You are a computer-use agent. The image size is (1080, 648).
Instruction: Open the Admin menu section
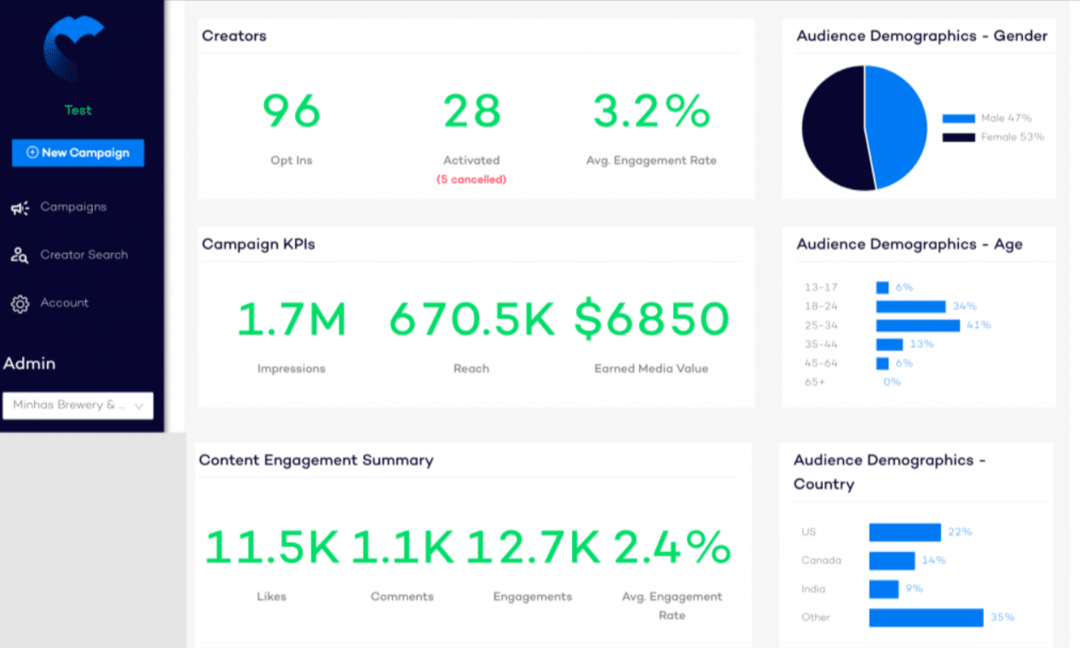point(30,363)
